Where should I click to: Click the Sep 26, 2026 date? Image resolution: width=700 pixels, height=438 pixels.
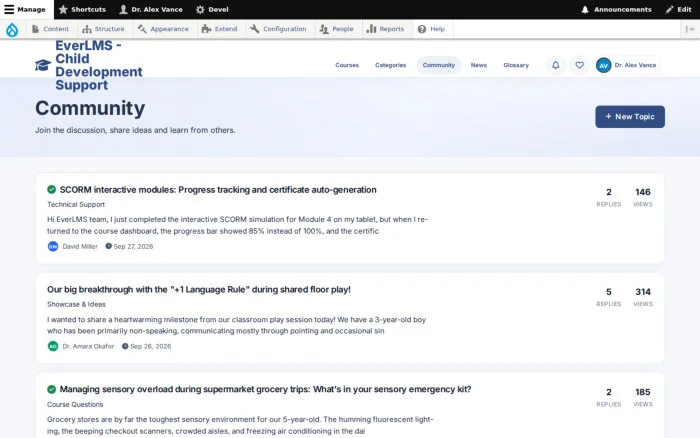coord(150,346)
